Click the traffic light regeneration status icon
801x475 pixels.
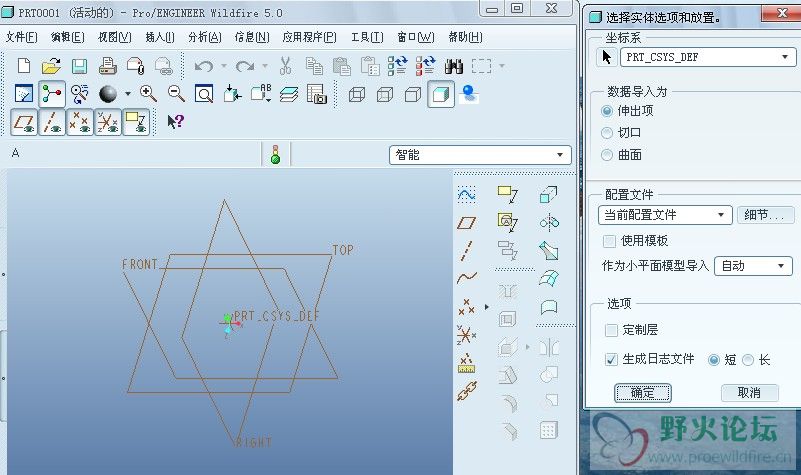[275, 154]
